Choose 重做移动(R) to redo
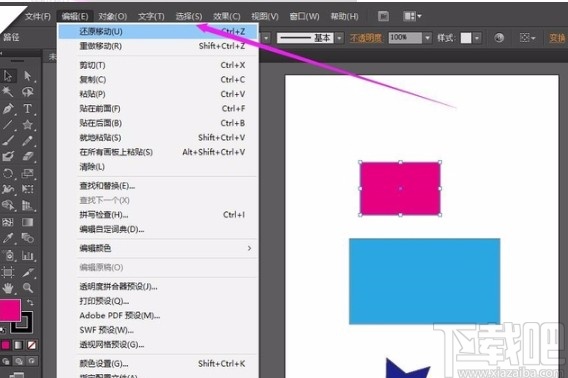The image size is (568, 378). click(158, 46)
